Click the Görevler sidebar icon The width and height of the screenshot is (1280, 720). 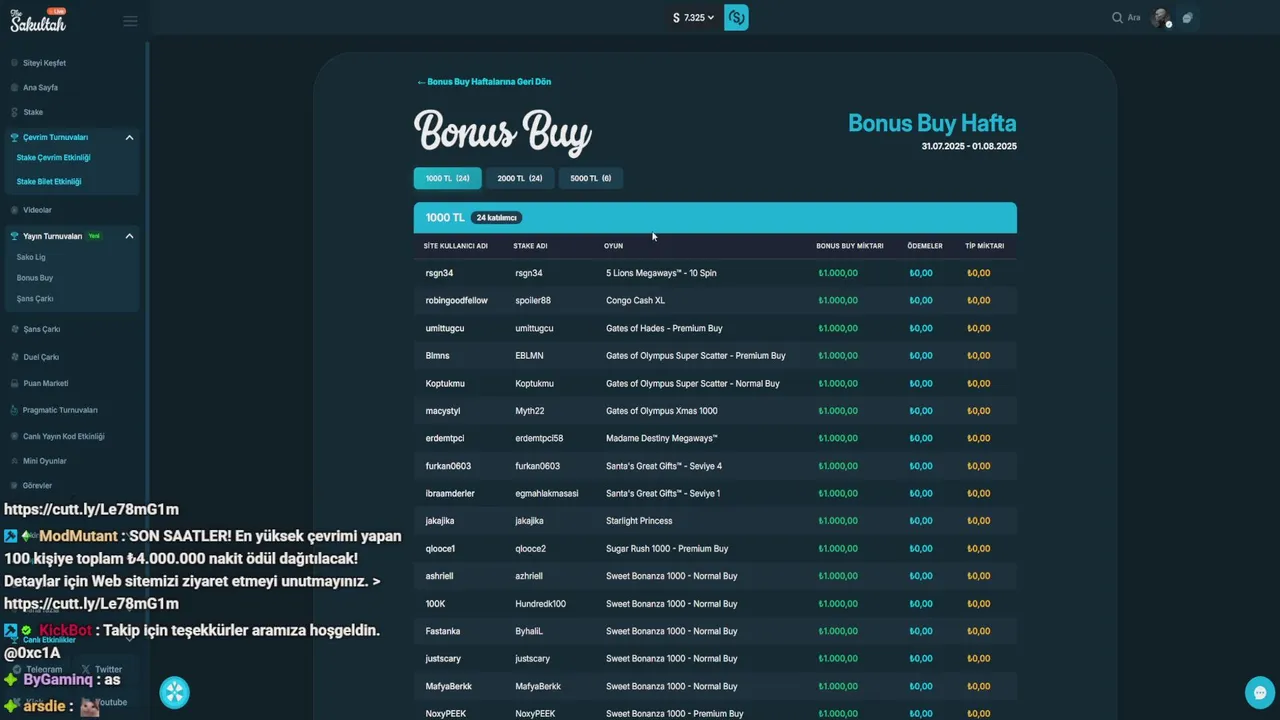tap(15, 486)
